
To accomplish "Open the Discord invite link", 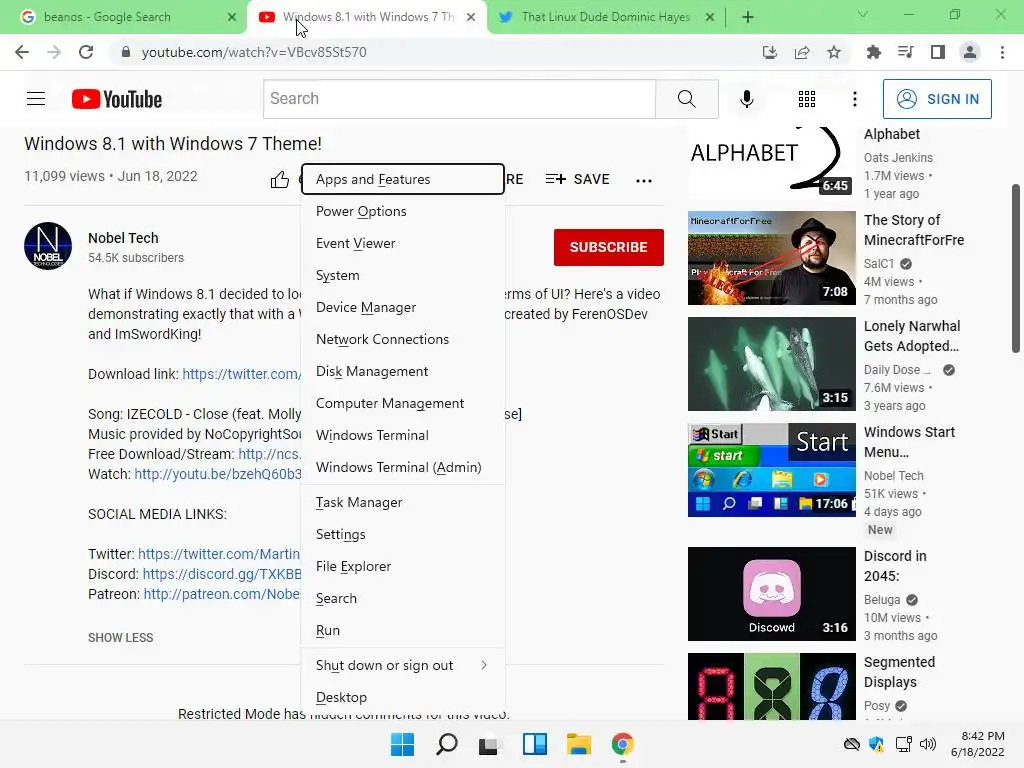I will click(222, 574).
